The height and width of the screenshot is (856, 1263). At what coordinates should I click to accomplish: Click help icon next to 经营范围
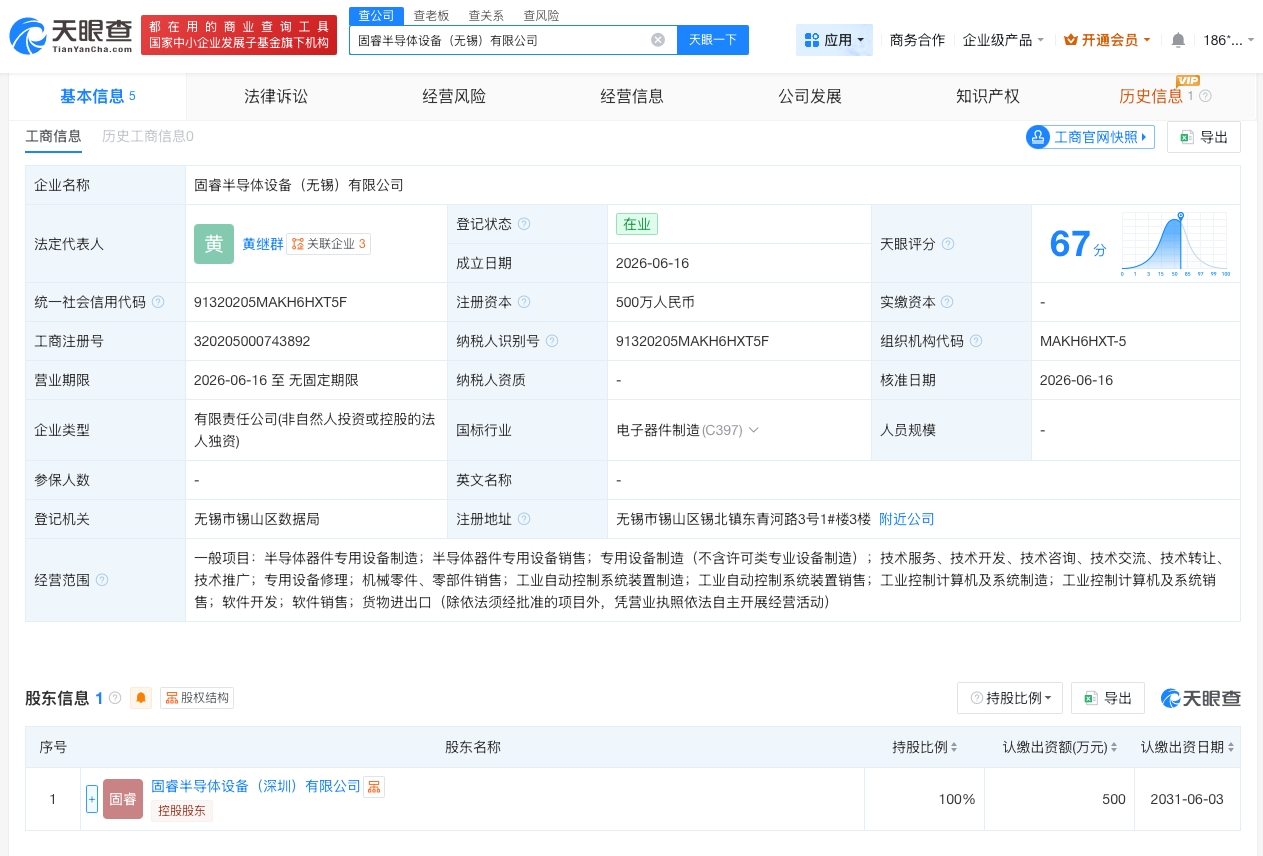point(103,580)
